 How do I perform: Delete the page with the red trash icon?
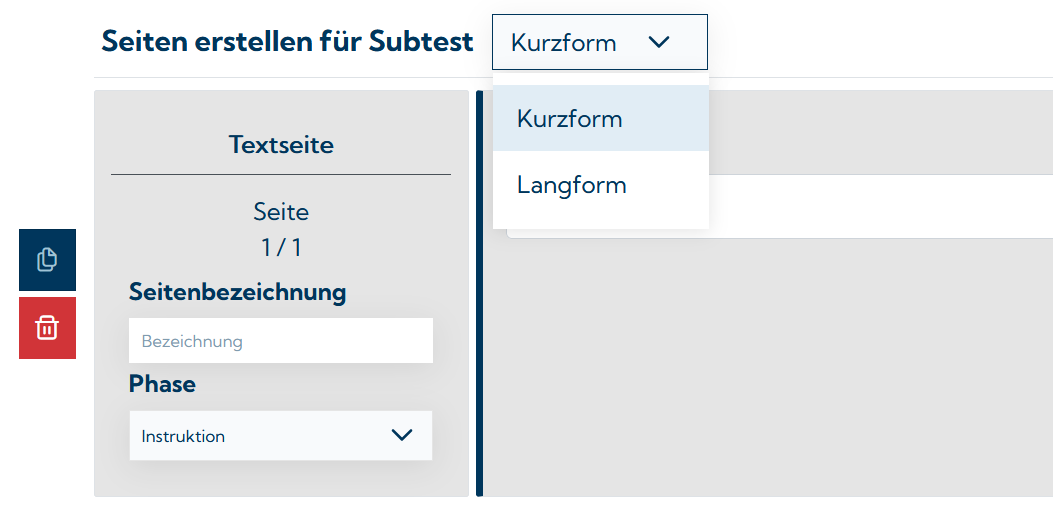pyautogui.click(x=47, y=328)
